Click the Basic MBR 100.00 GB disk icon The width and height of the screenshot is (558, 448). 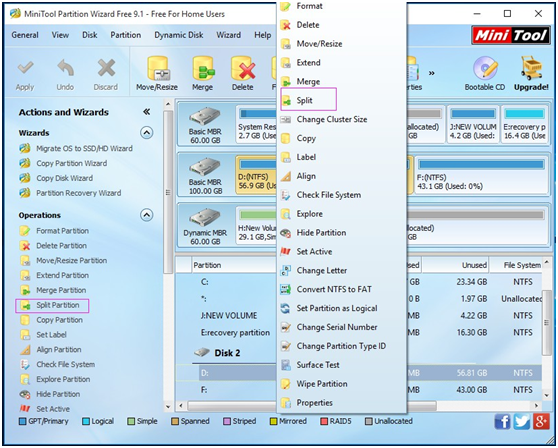[x=205, y=167]
